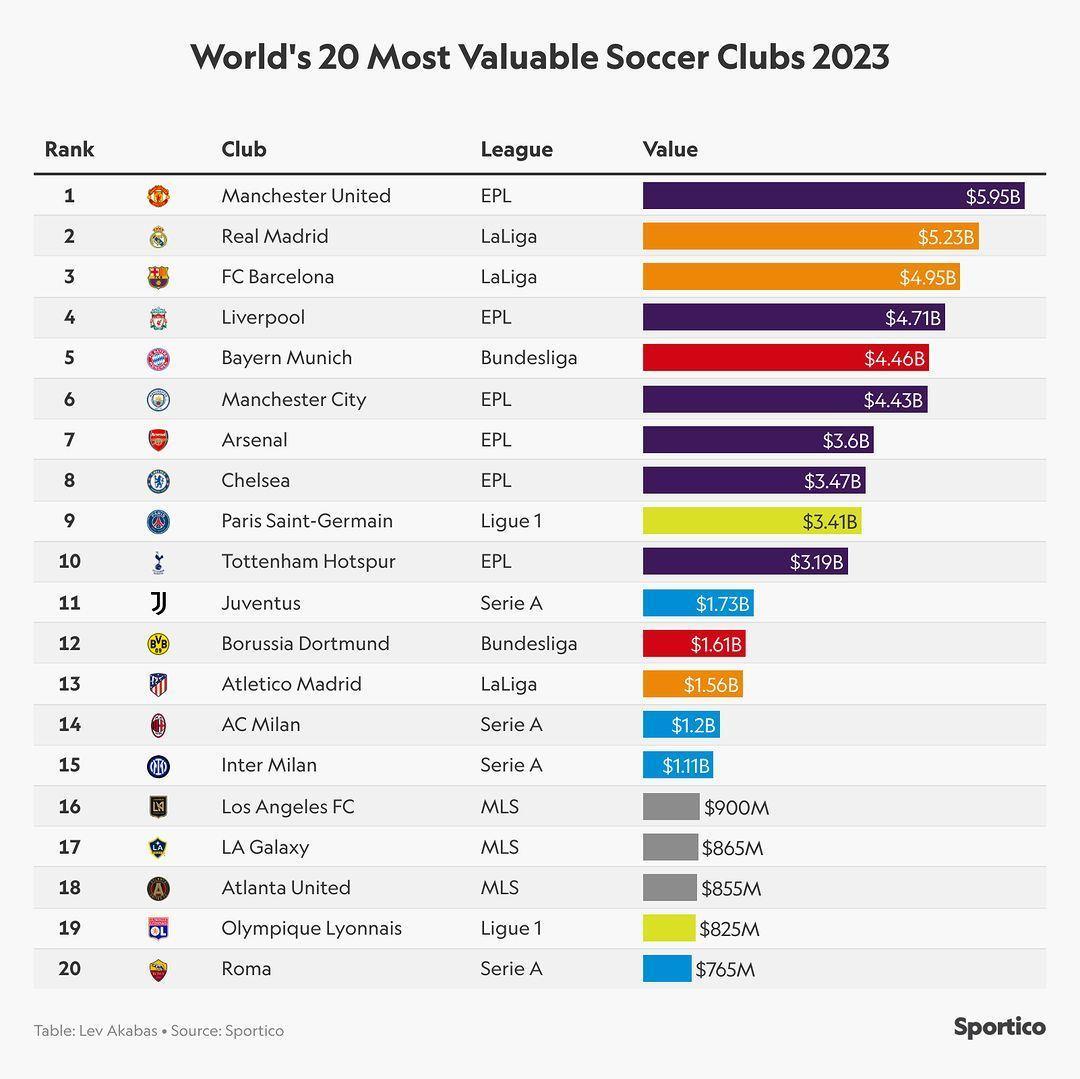Click the Roma crest icon
1080x1079 pixels.
click(158, 970)
